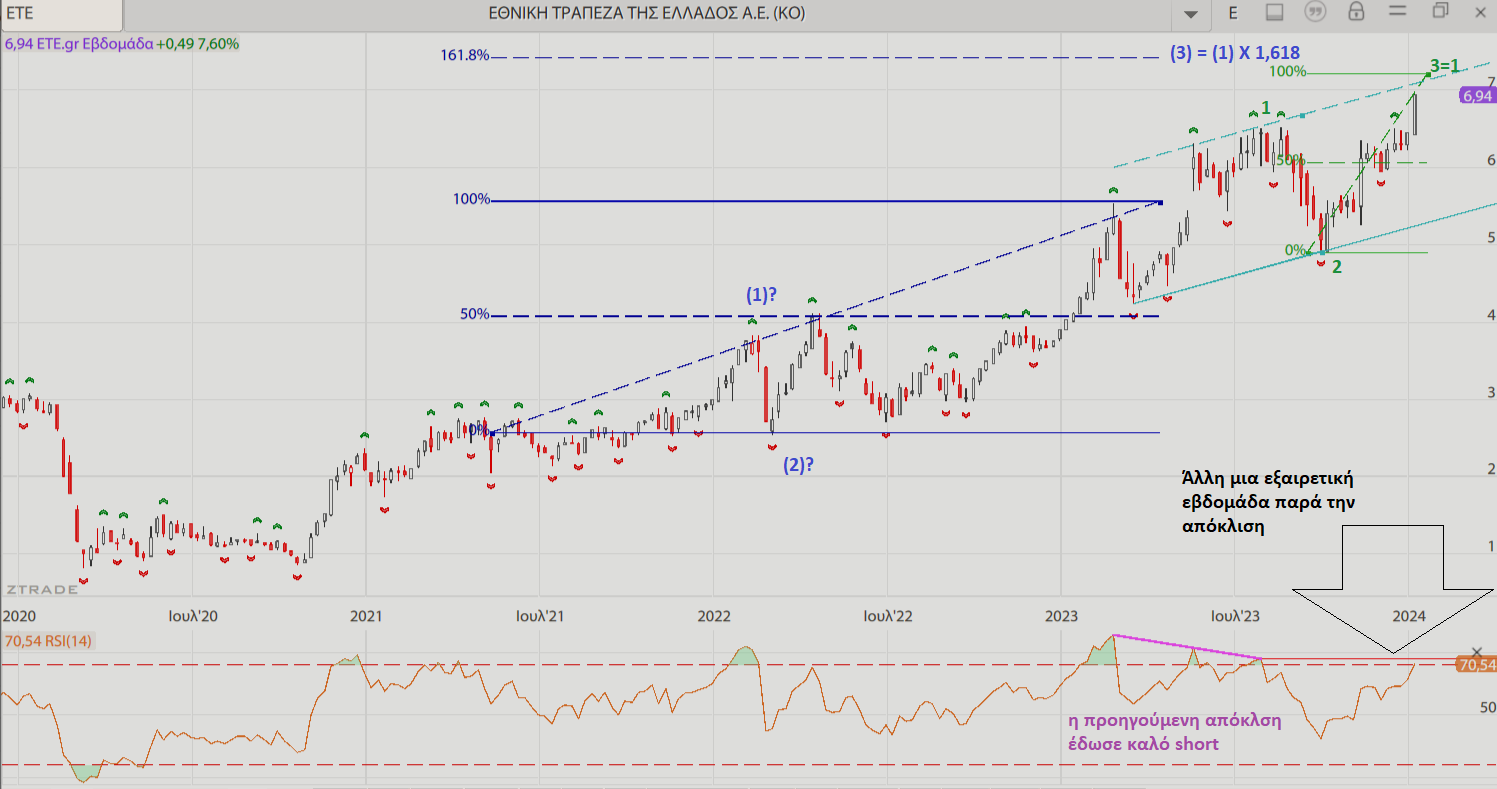Open the symbol dropdown arrow in title bar
The height and width of the screenshot is (789, 1497).
1190,14
